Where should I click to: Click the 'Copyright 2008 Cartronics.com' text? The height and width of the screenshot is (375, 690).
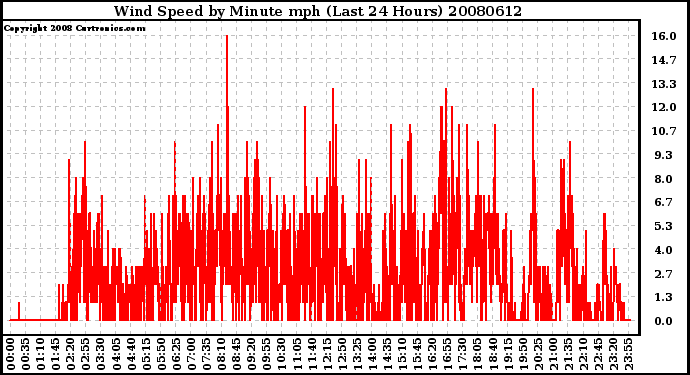[75, 28]
